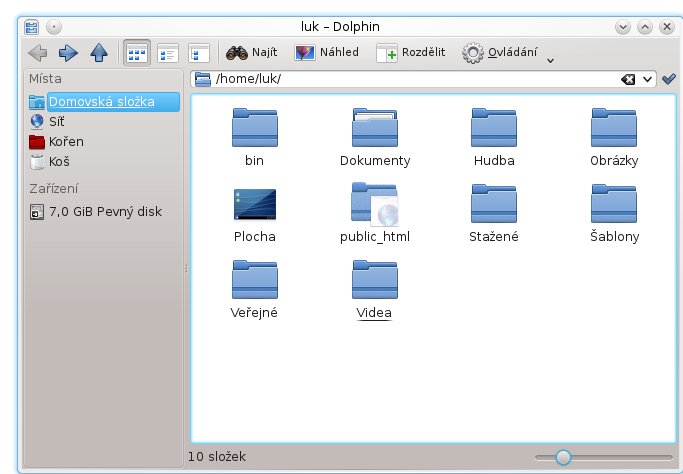The height and width of the screenshot is (474, 683).
Task: Switch to Columns view mode
Action: pyautogui.click(x=199, y=53)
